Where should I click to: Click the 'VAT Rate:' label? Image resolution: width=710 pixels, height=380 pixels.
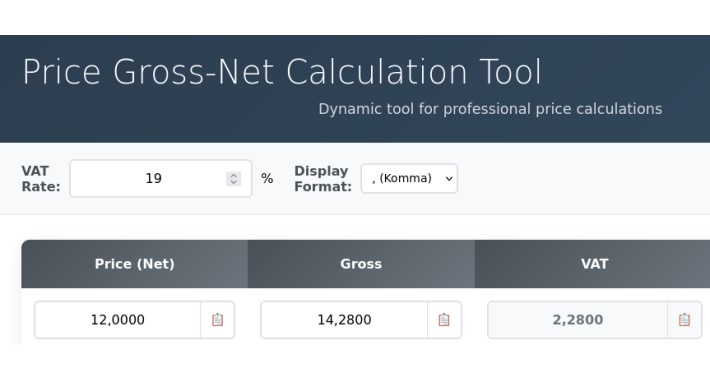(41, 179)
